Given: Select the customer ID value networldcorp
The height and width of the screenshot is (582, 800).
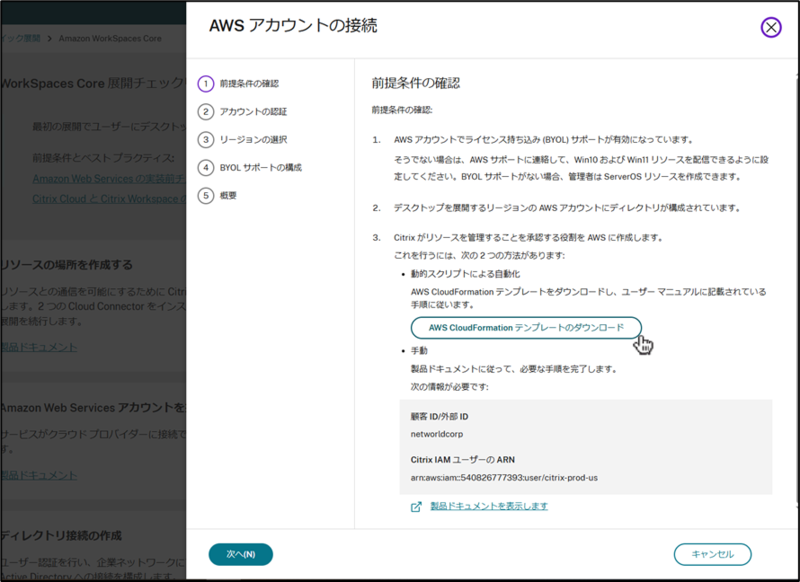Looking at the screenshot, I should (x=437, y=434).
